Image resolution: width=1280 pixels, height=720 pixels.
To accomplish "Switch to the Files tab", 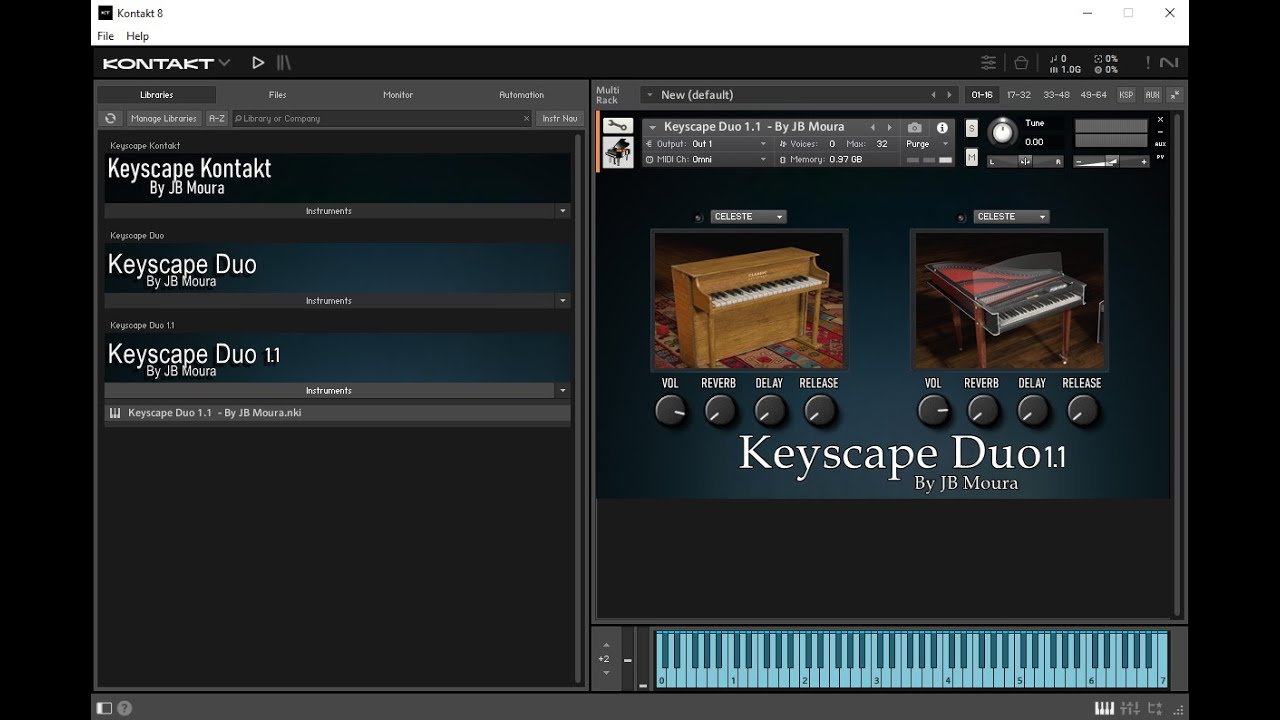I will tap(277, 95).
